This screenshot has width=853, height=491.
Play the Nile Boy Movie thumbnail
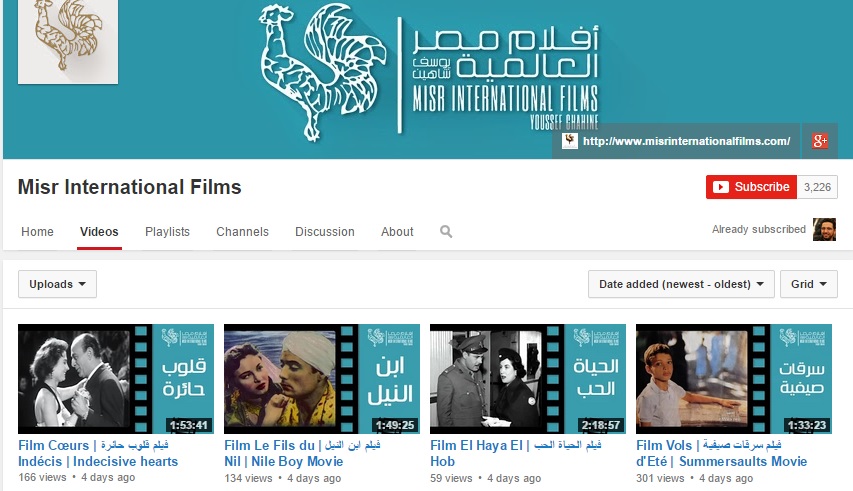point(322,379)
